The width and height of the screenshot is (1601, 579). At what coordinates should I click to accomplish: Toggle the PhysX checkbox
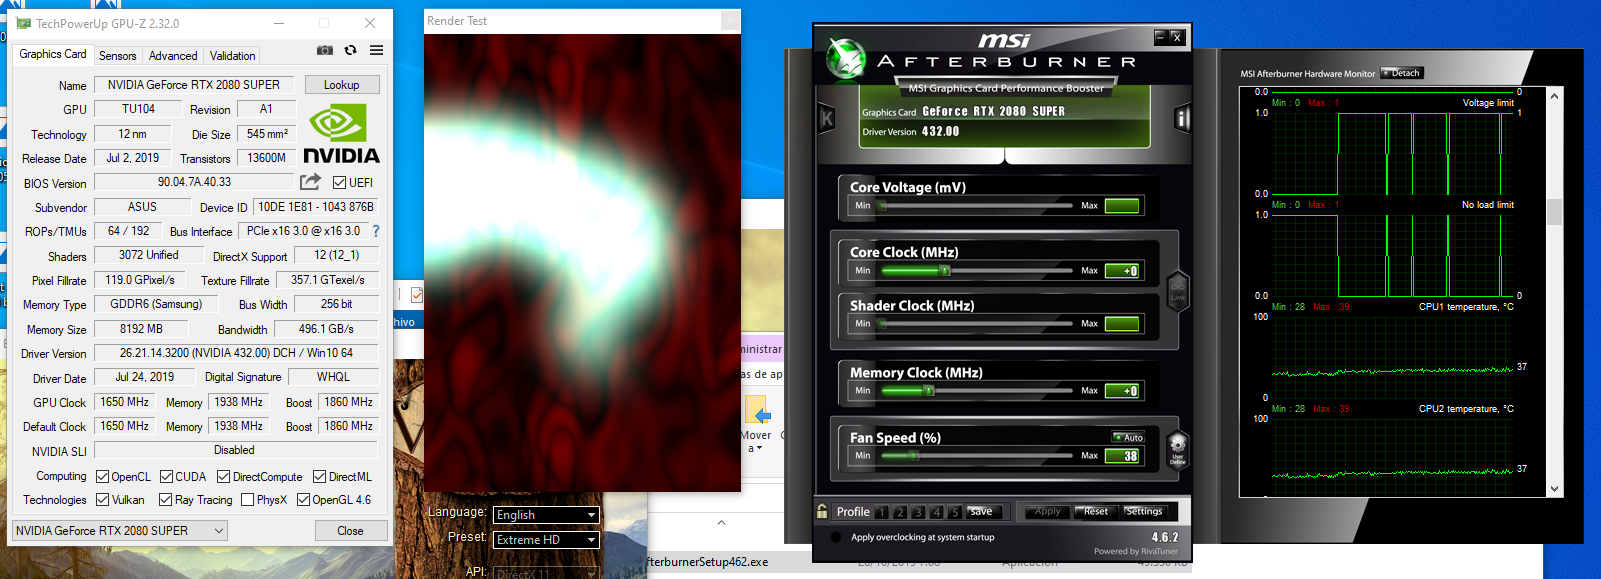pyautogui.click(x=247, y=499)
